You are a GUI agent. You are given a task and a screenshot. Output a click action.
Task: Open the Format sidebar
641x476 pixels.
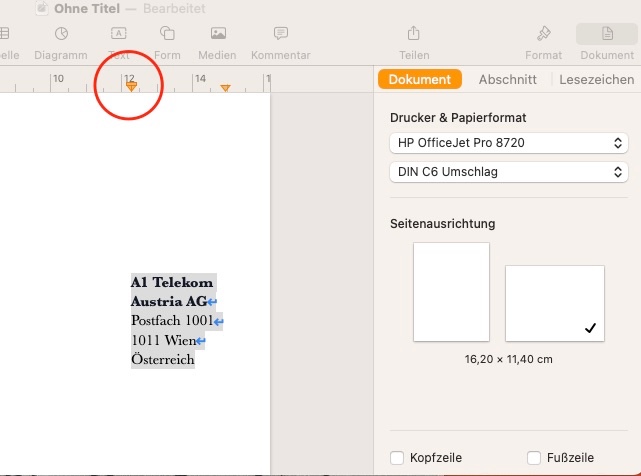(x=543, y=41)
